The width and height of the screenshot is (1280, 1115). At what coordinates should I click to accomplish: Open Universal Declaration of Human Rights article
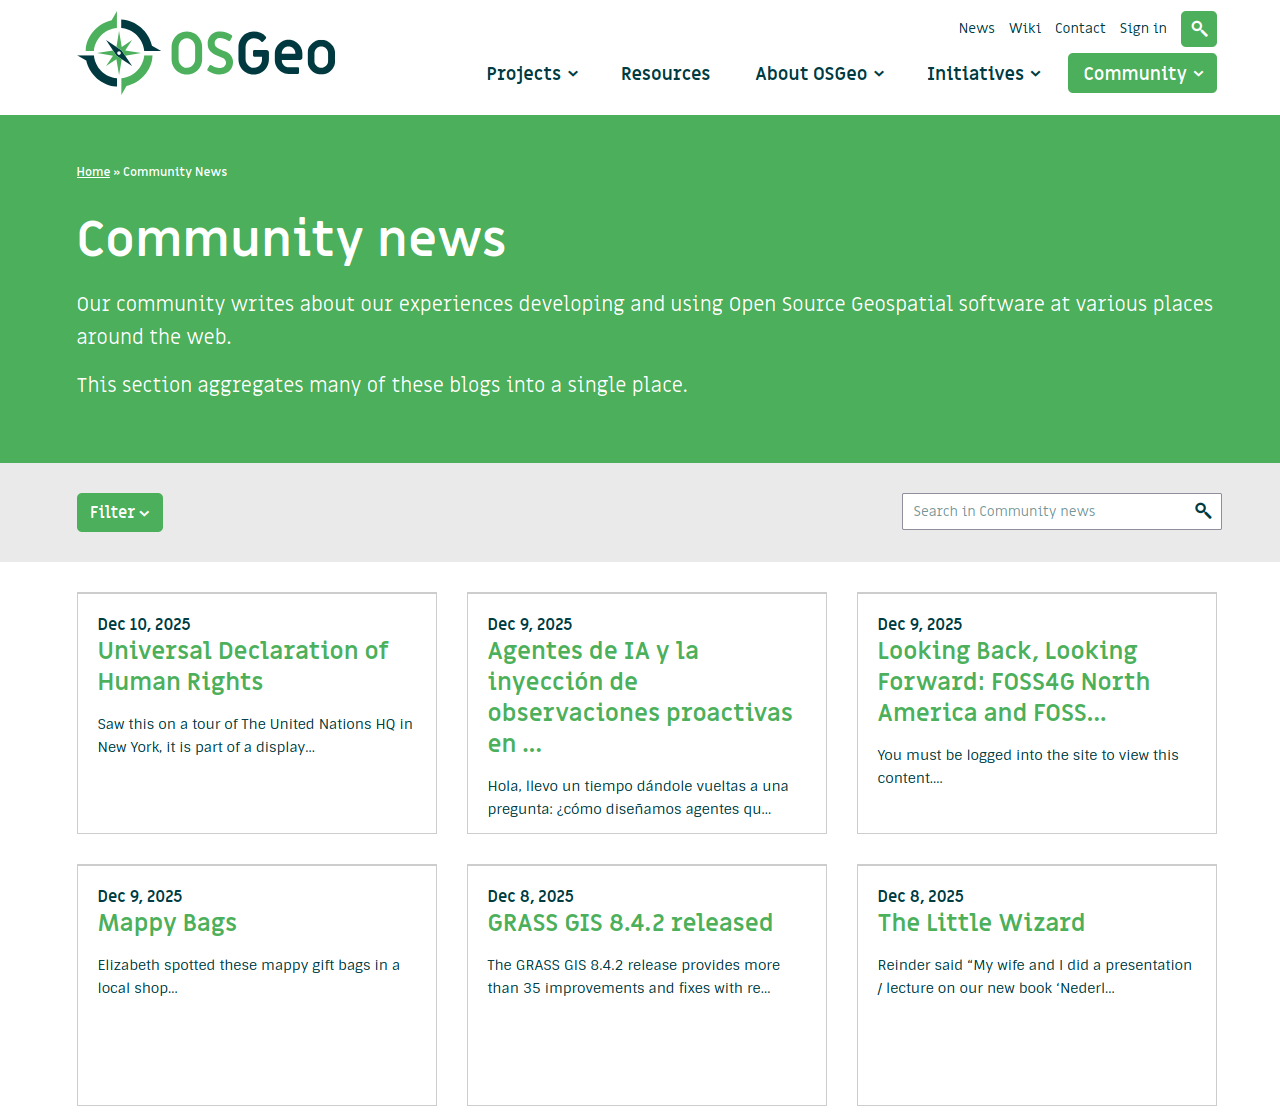243,666
